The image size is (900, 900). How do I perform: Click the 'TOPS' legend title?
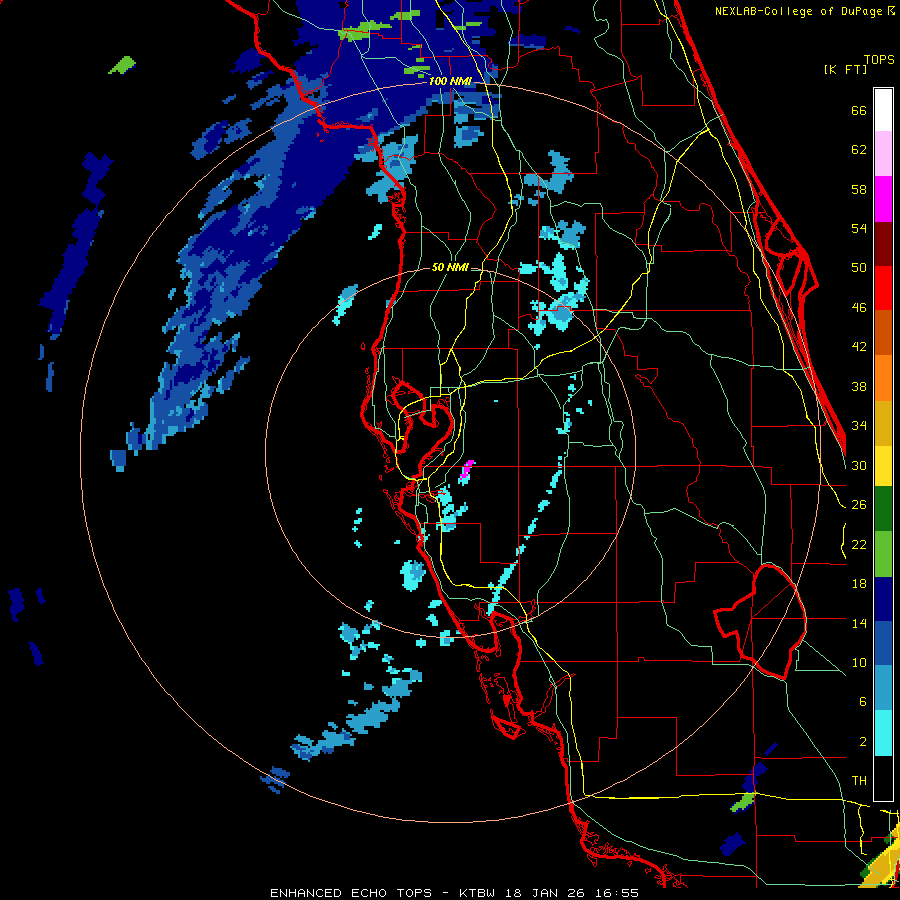pyautogui.click(x=879, y=59)
